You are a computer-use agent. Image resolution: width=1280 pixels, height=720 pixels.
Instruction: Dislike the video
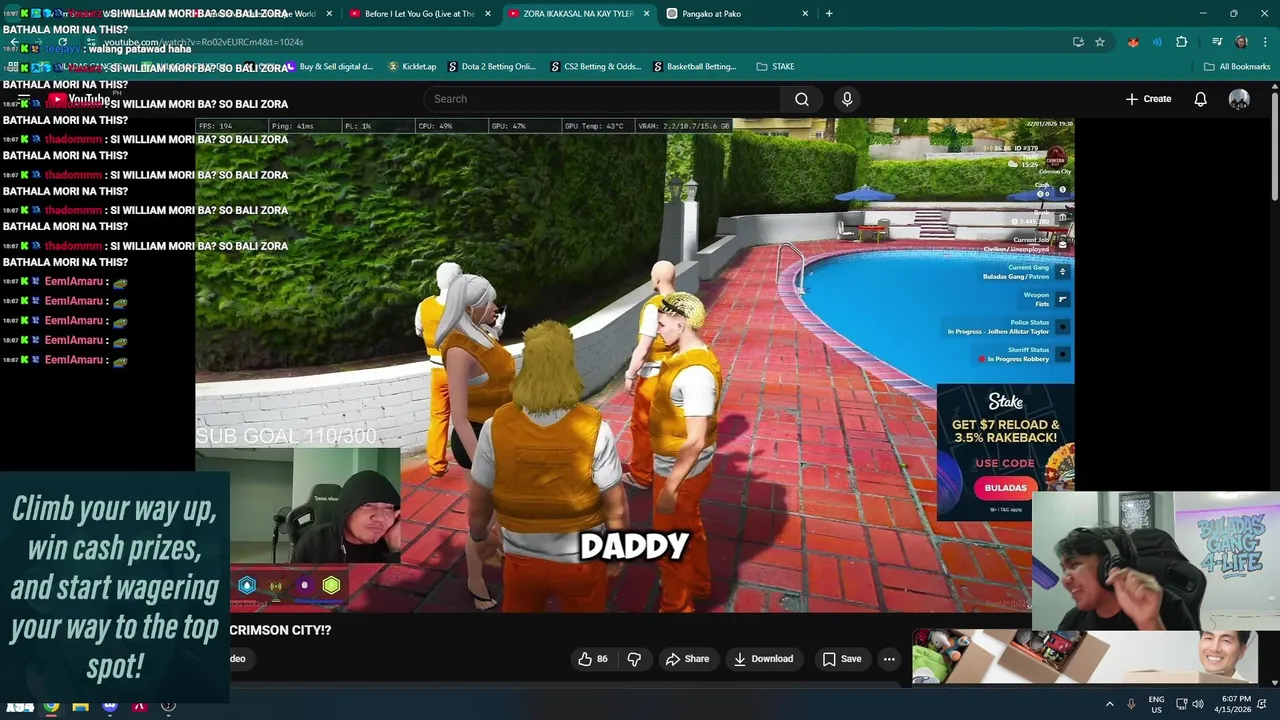[x=634, y=659]
